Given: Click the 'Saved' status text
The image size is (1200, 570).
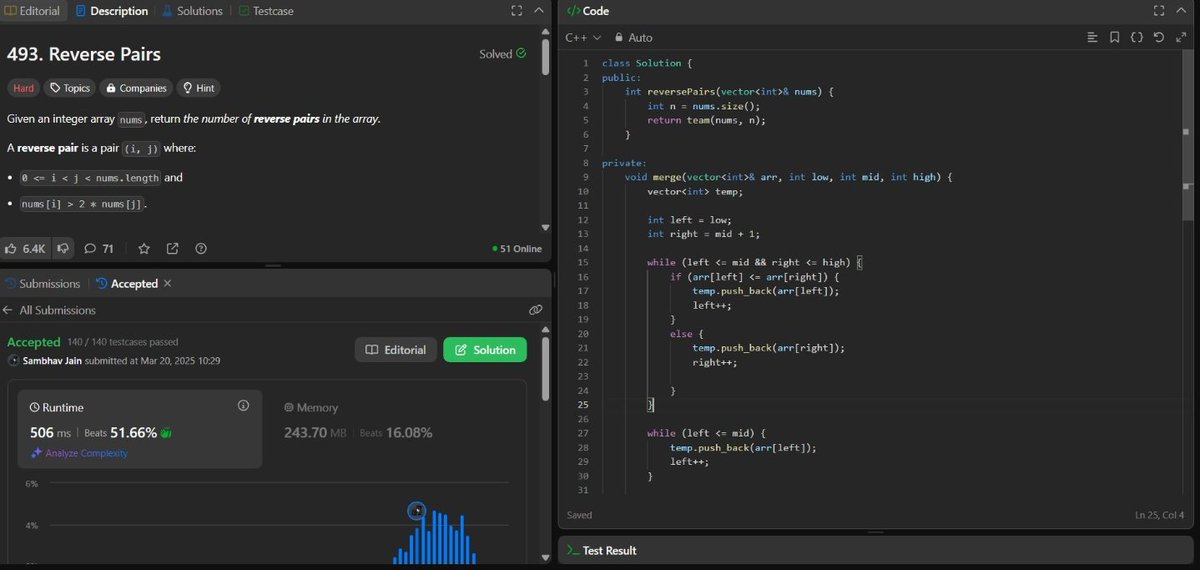Looking at the screenshot, I should coord(579,515).
